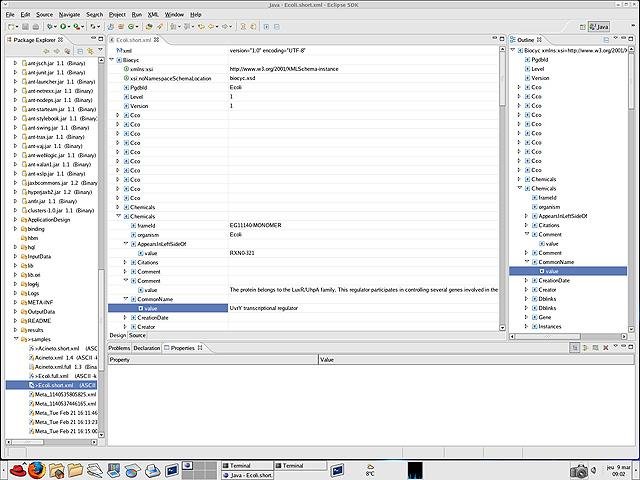Click Collapse All in Package Explorer

(80, 51)
